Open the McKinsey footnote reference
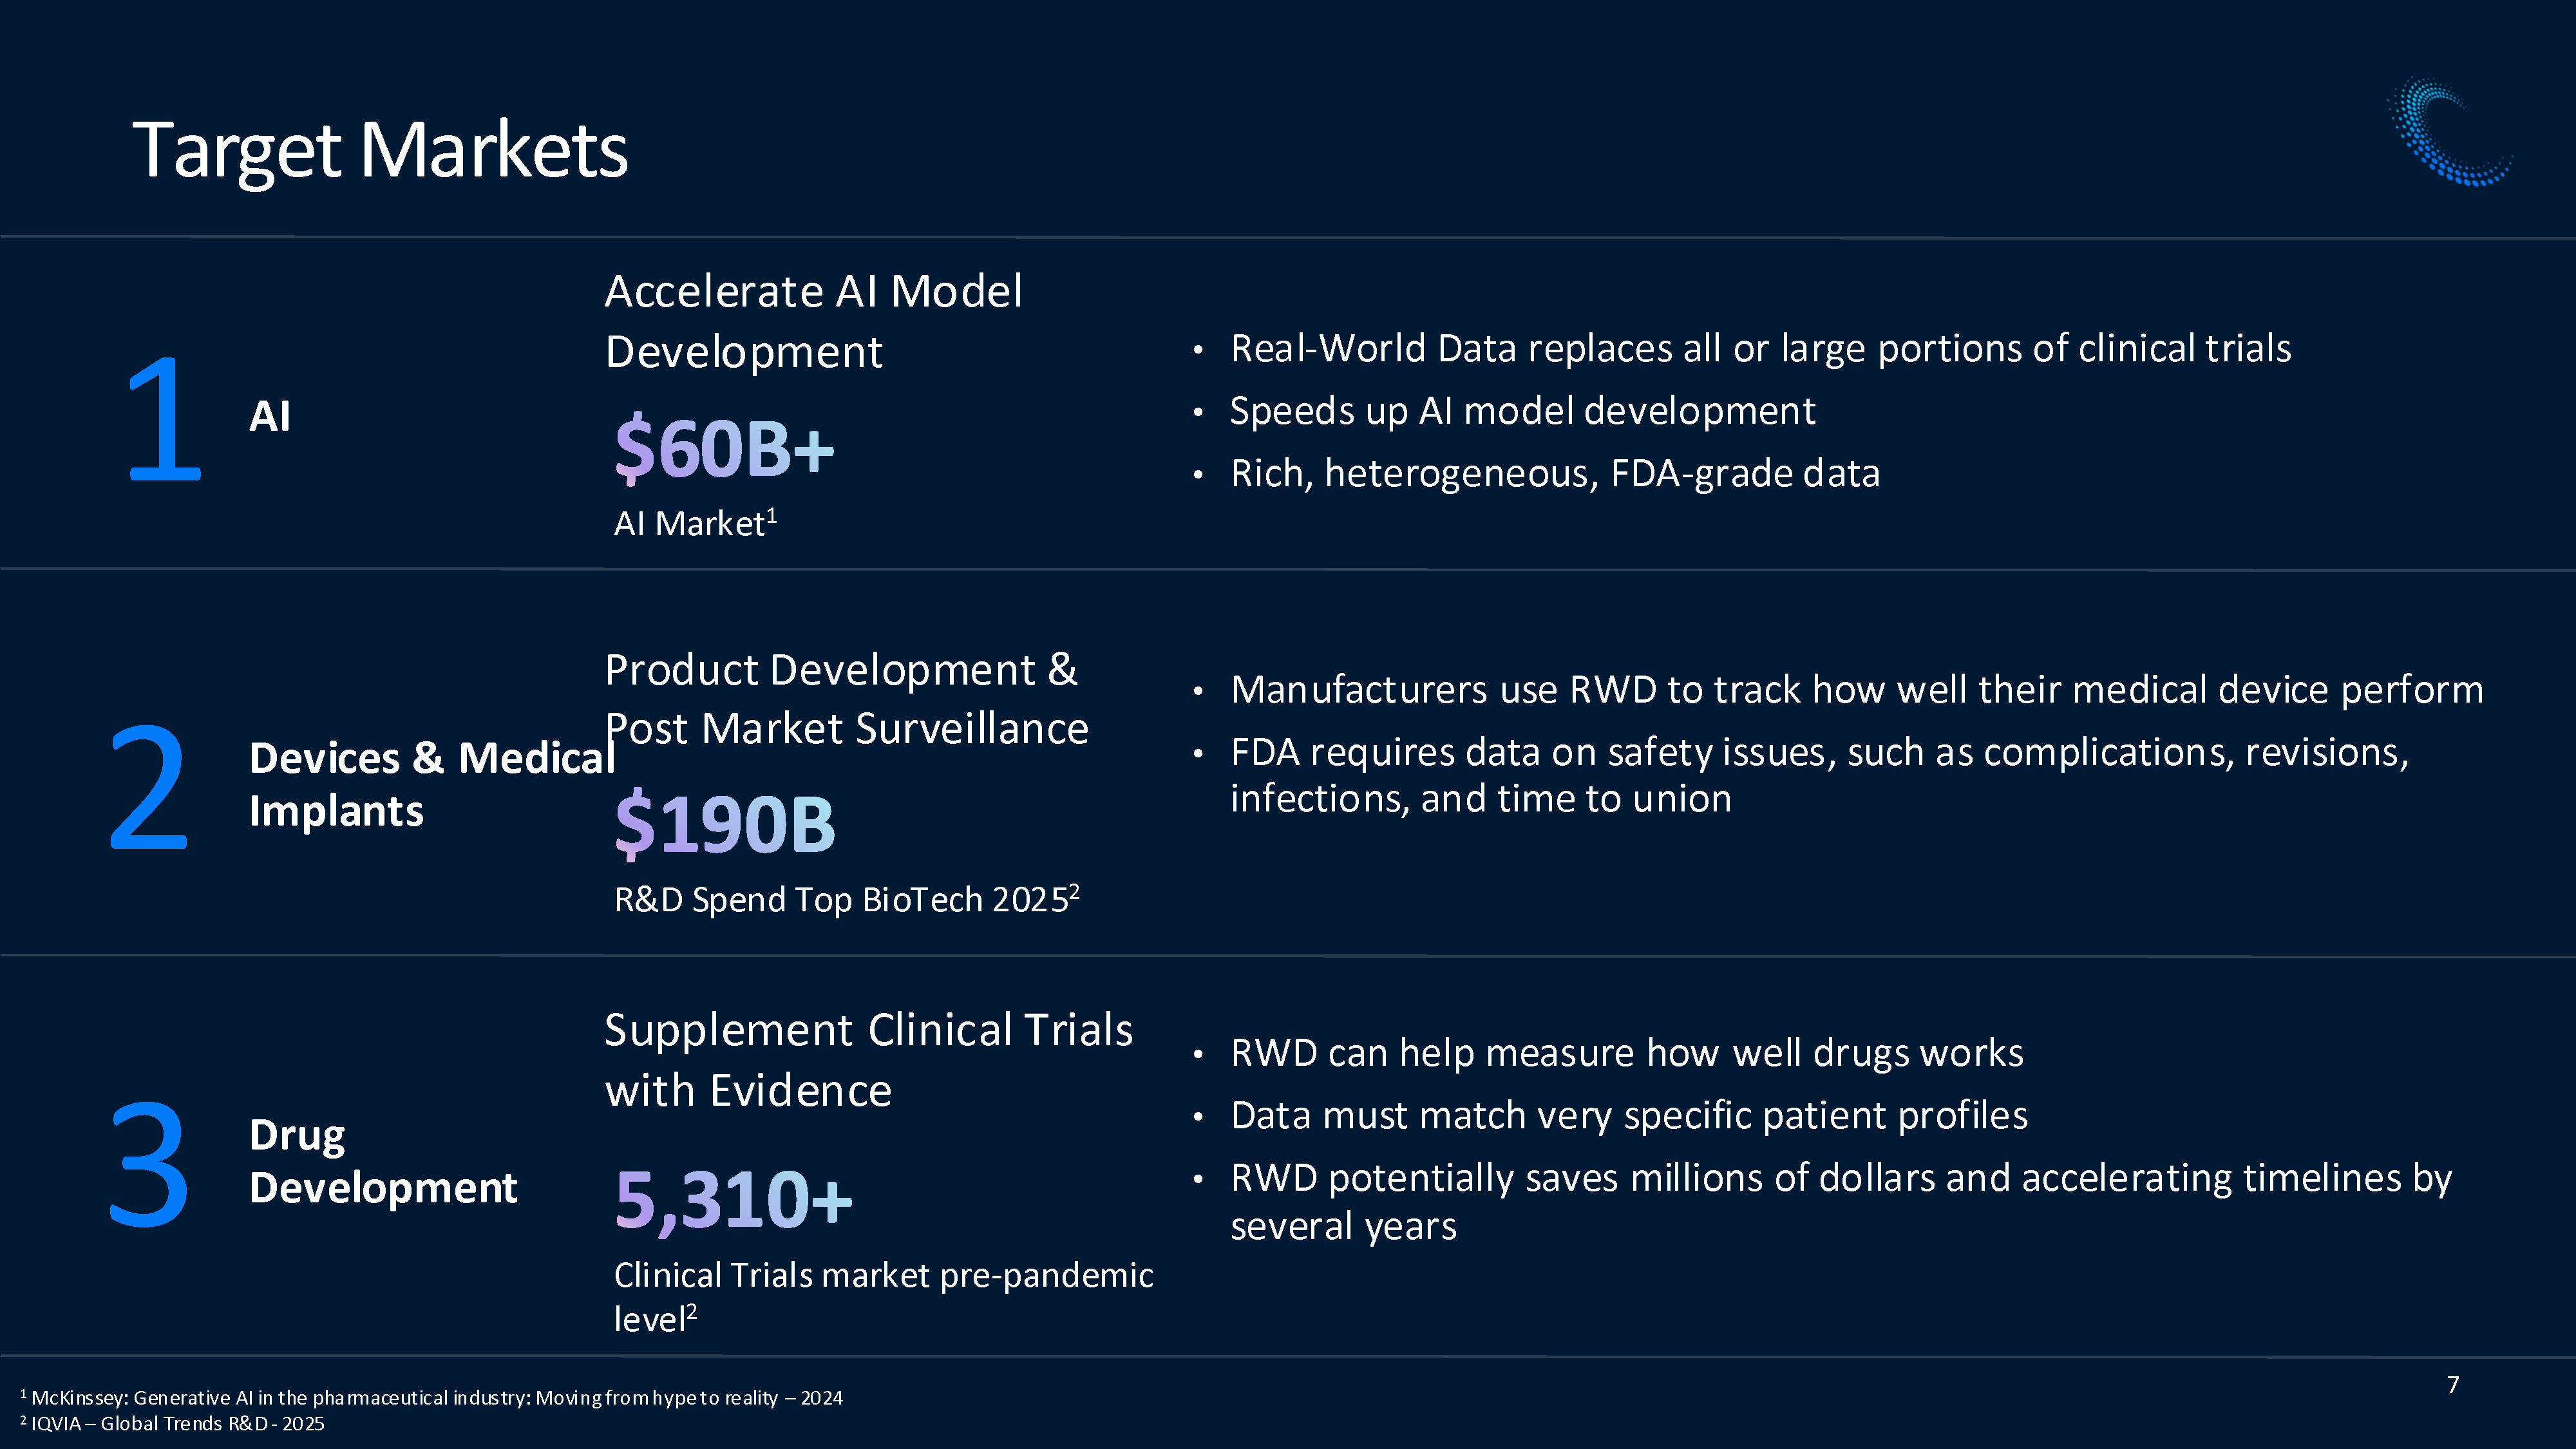This screenshot has width=2576, height=1449. (431, 1397)
